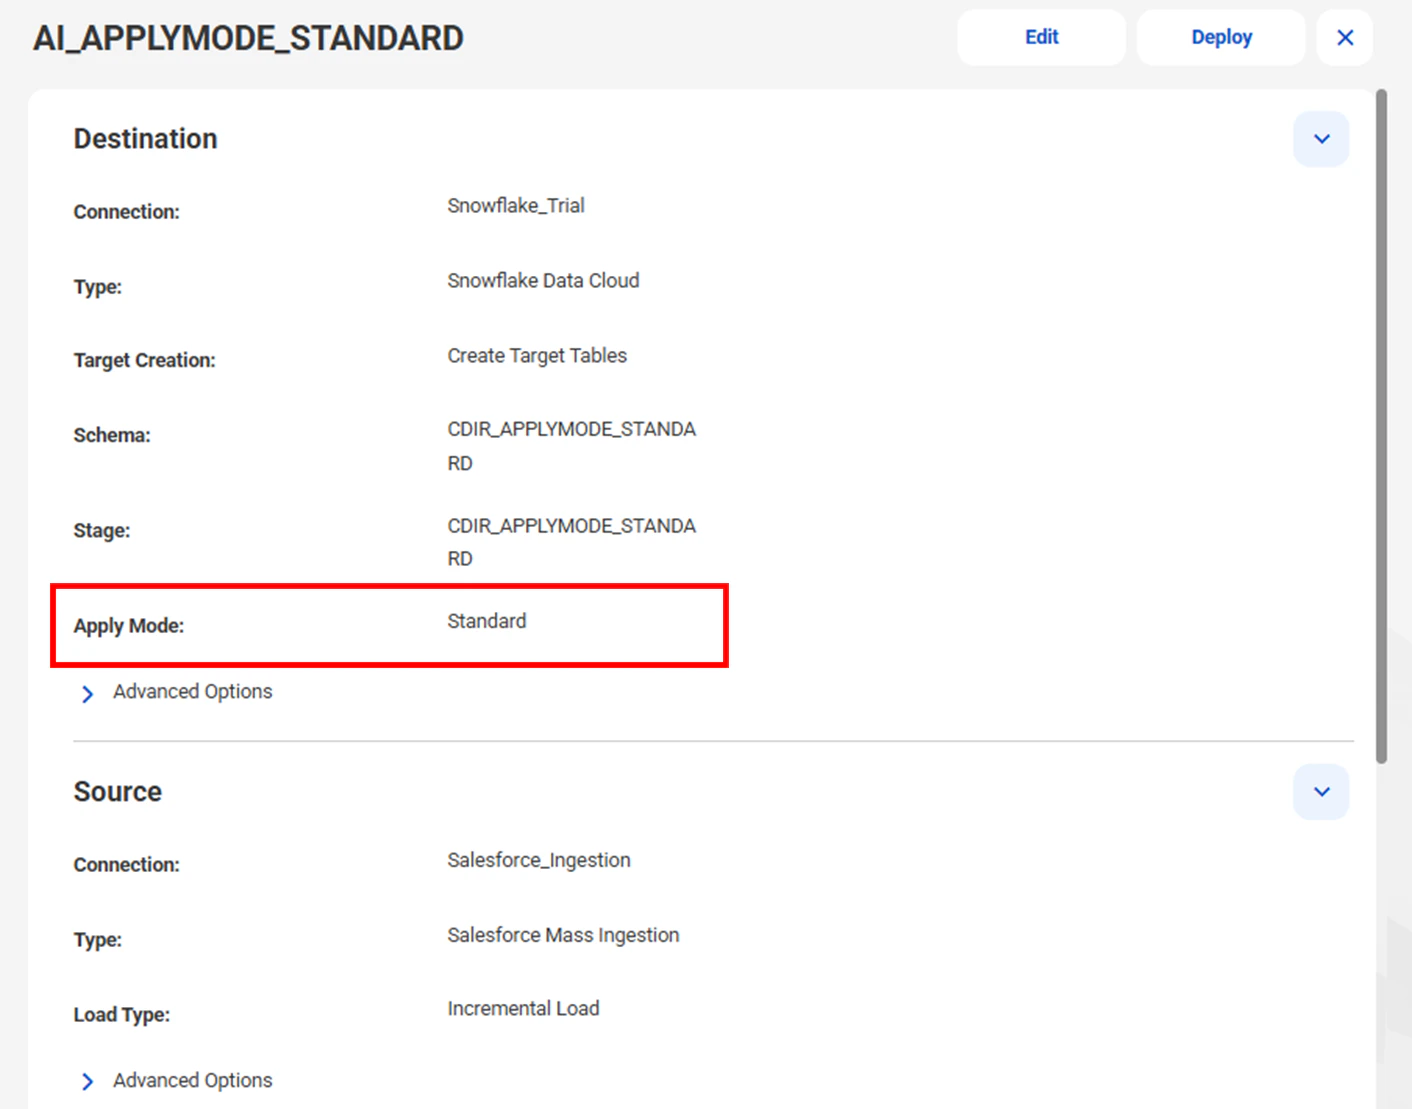Click the Source section heading
Image resolution: width=1412 pixels, height=1109 pixels.
[x=117, y=792]
